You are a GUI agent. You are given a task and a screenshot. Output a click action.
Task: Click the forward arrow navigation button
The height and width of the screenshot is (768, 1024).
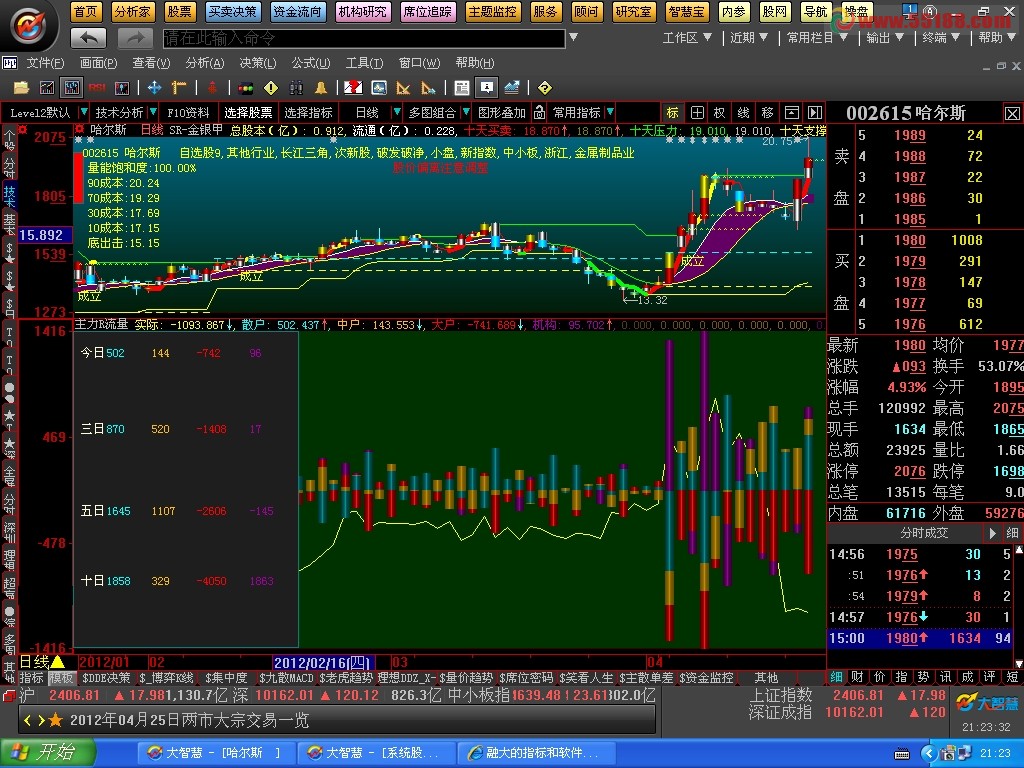(x=135, y=39)
